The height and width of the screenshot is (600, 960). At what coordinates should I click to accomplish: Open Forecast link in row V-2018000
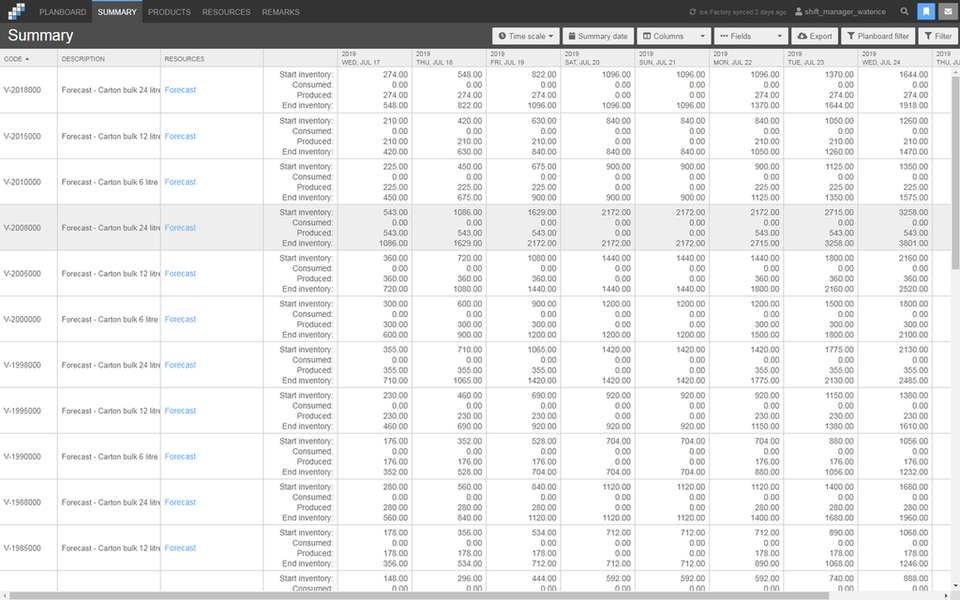click(x=180, y=90)
